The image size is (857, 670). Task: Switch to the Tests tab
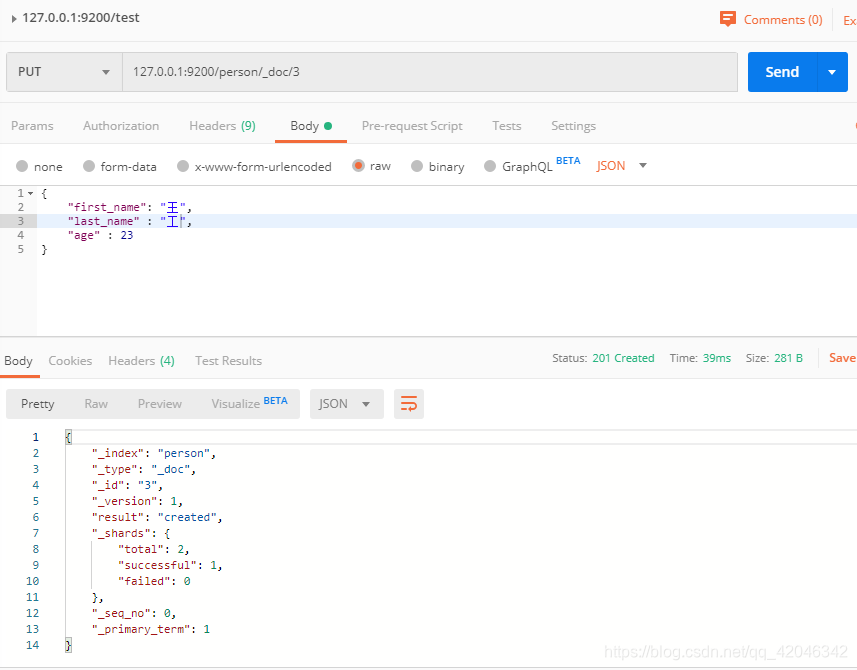tap(507, 126)
